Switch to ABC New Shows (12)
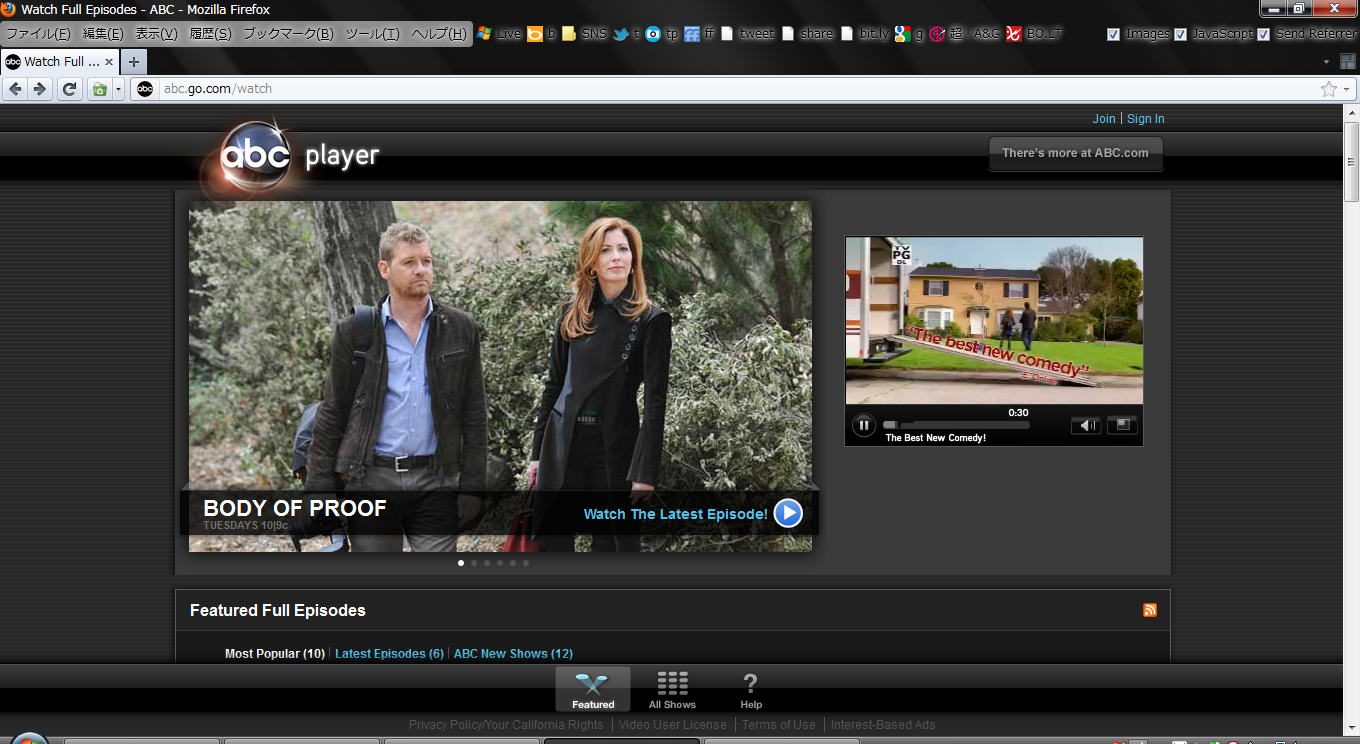The height and width of the screenshot is (744, 1360). [513, 654]
